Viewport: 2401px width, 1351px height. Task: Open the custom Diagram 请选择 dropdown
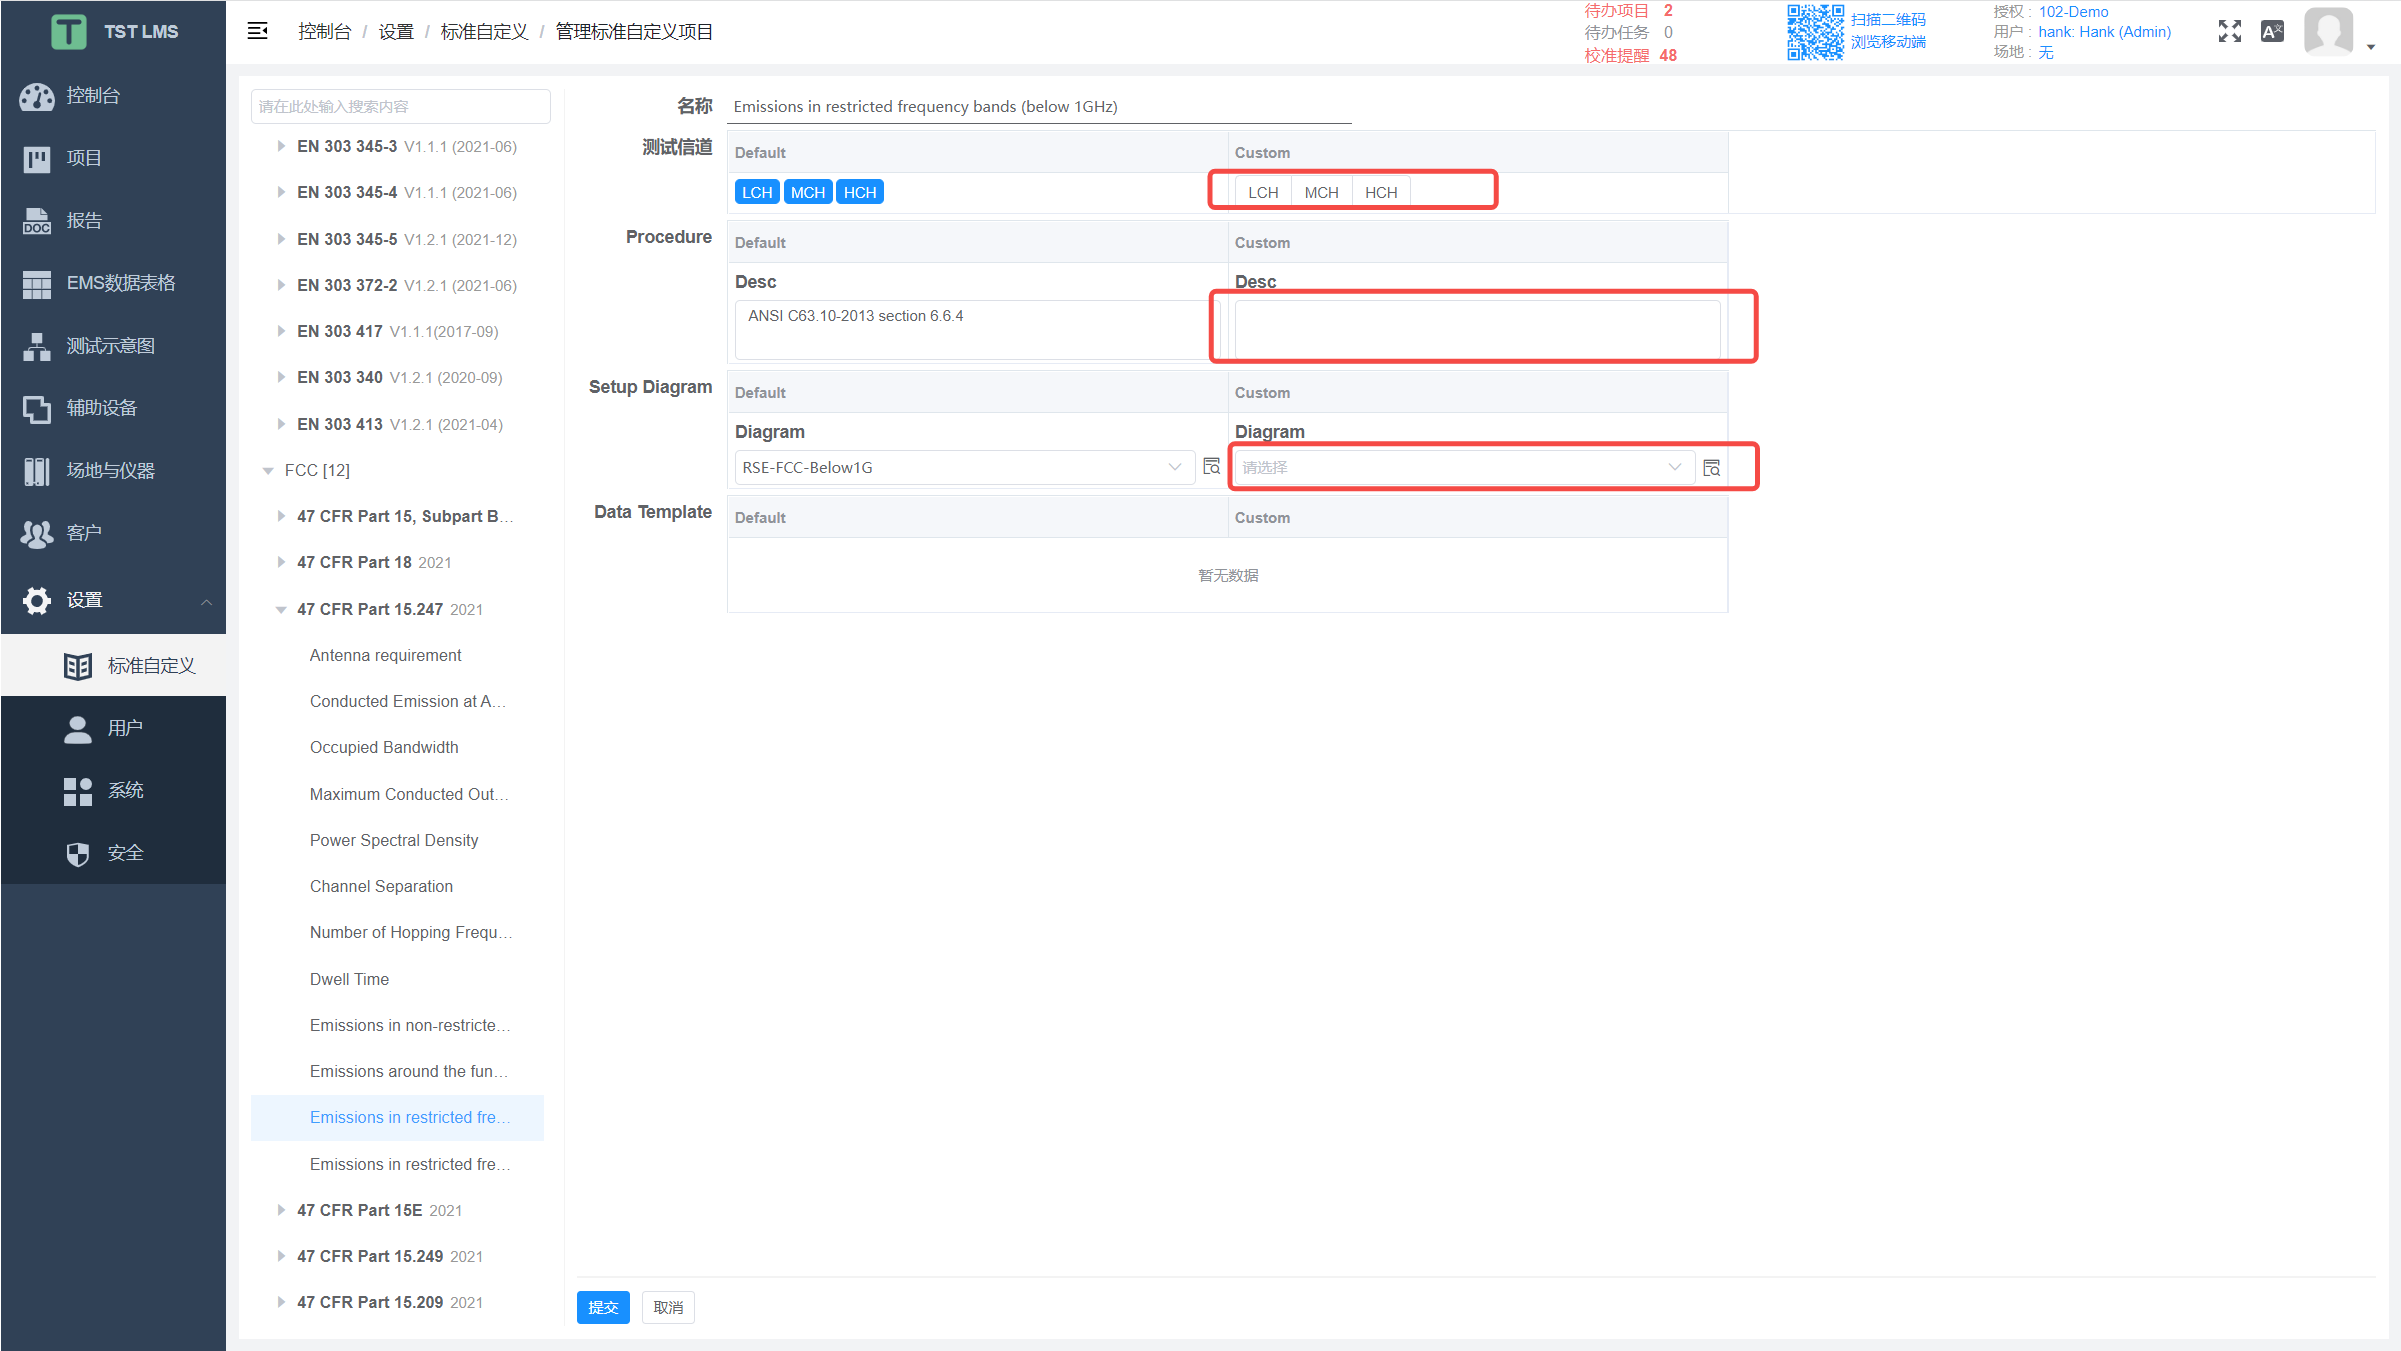click(x=1465, y=467)
